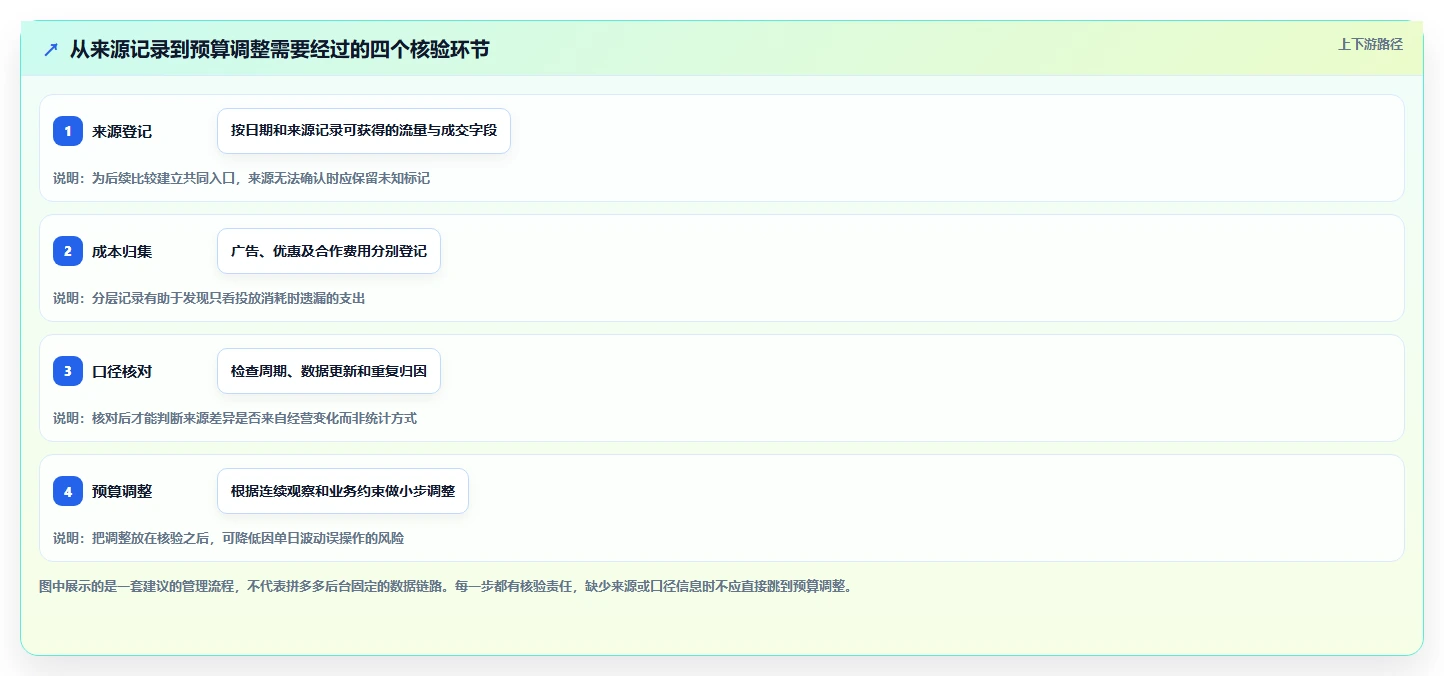This screenshot has height=676, width=1444.
Task: Click the 检查周期、数据更新和重复归因 pill
Action: pyautogui.click(x=329, y=371)
